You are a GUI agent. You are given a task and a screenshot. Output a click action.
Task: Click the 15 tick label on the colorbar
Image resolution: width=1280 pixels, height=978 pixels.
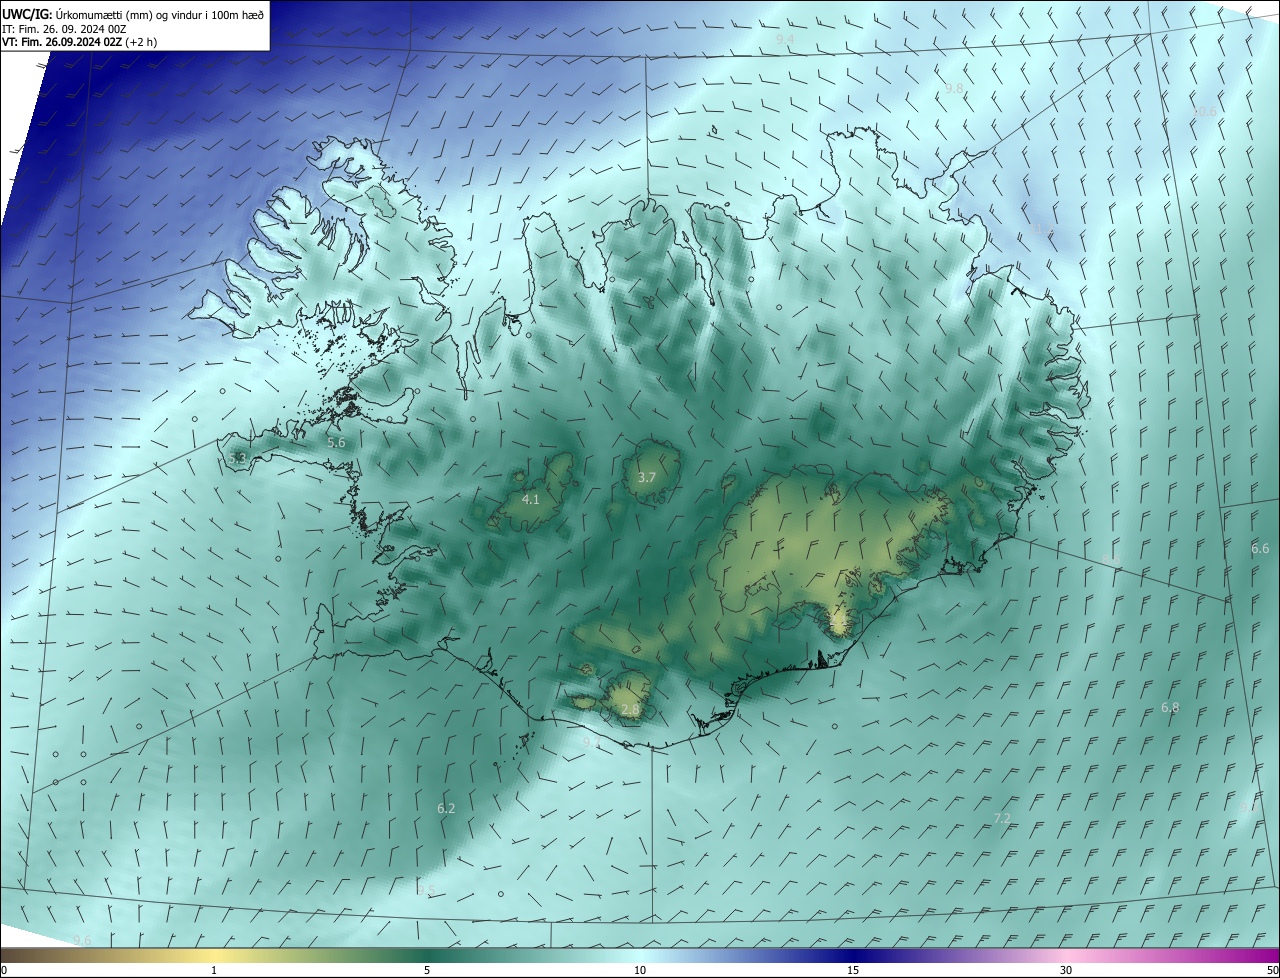pyautogui.click(x=853, y=970)
